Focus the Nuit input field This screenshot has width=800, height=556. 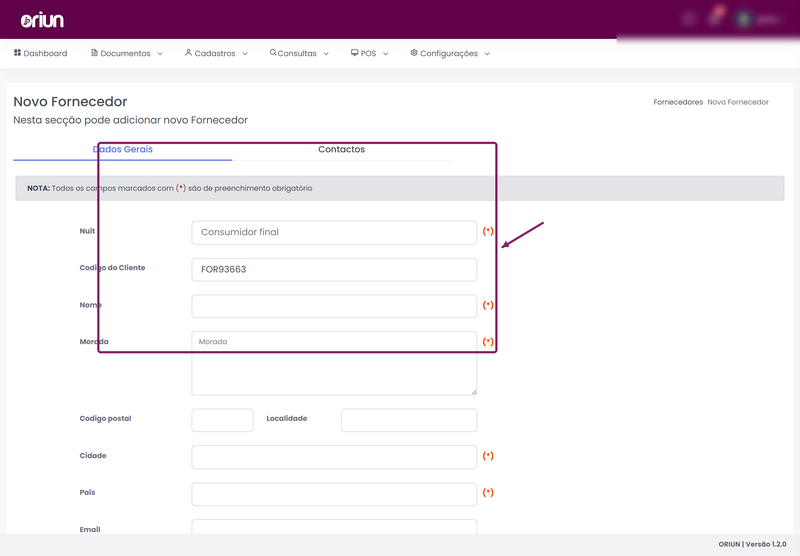pyautogui.click(x=334, y=233)
